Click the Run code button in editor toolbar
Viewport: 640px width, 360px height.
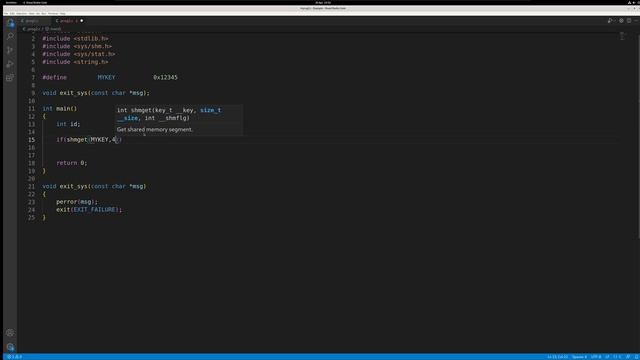(609, 21)
